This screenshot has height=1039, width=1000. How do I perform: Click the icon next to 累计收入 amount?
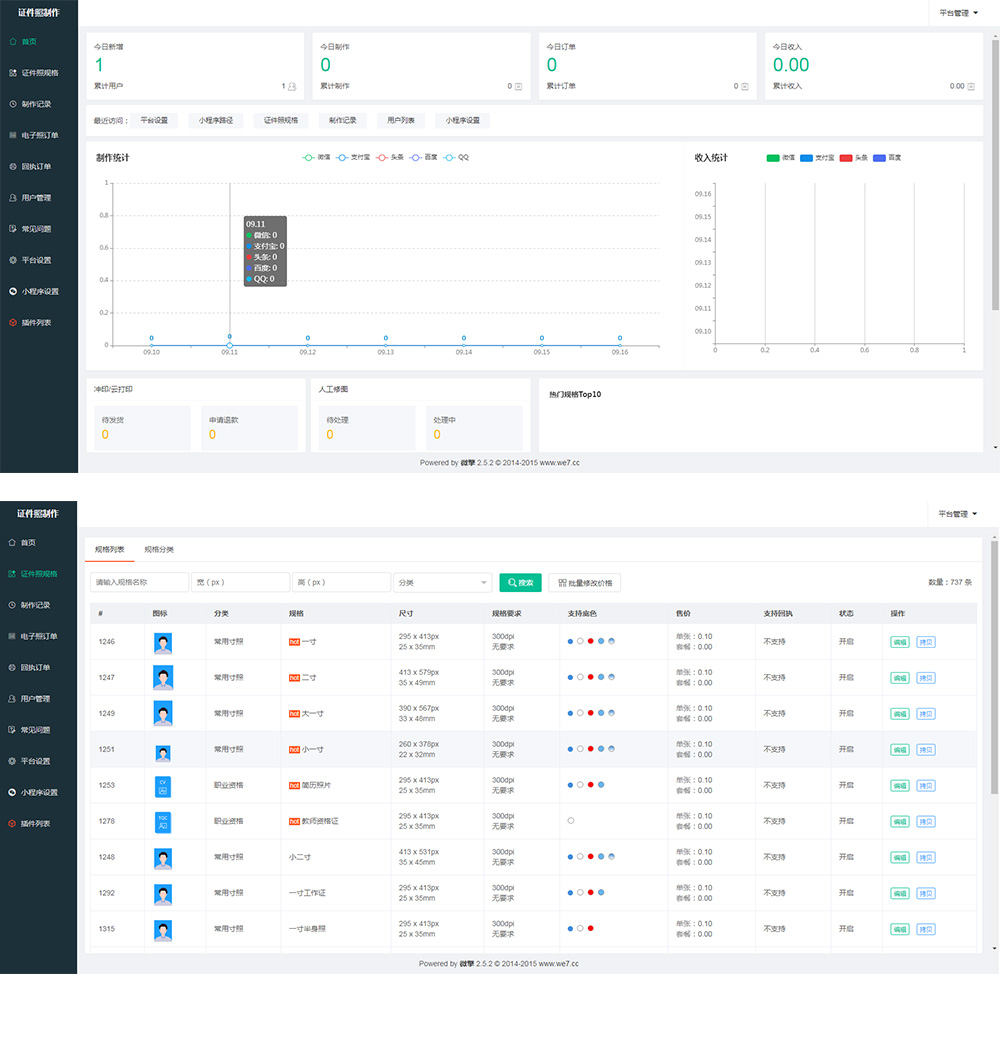[x=972, y=87]
